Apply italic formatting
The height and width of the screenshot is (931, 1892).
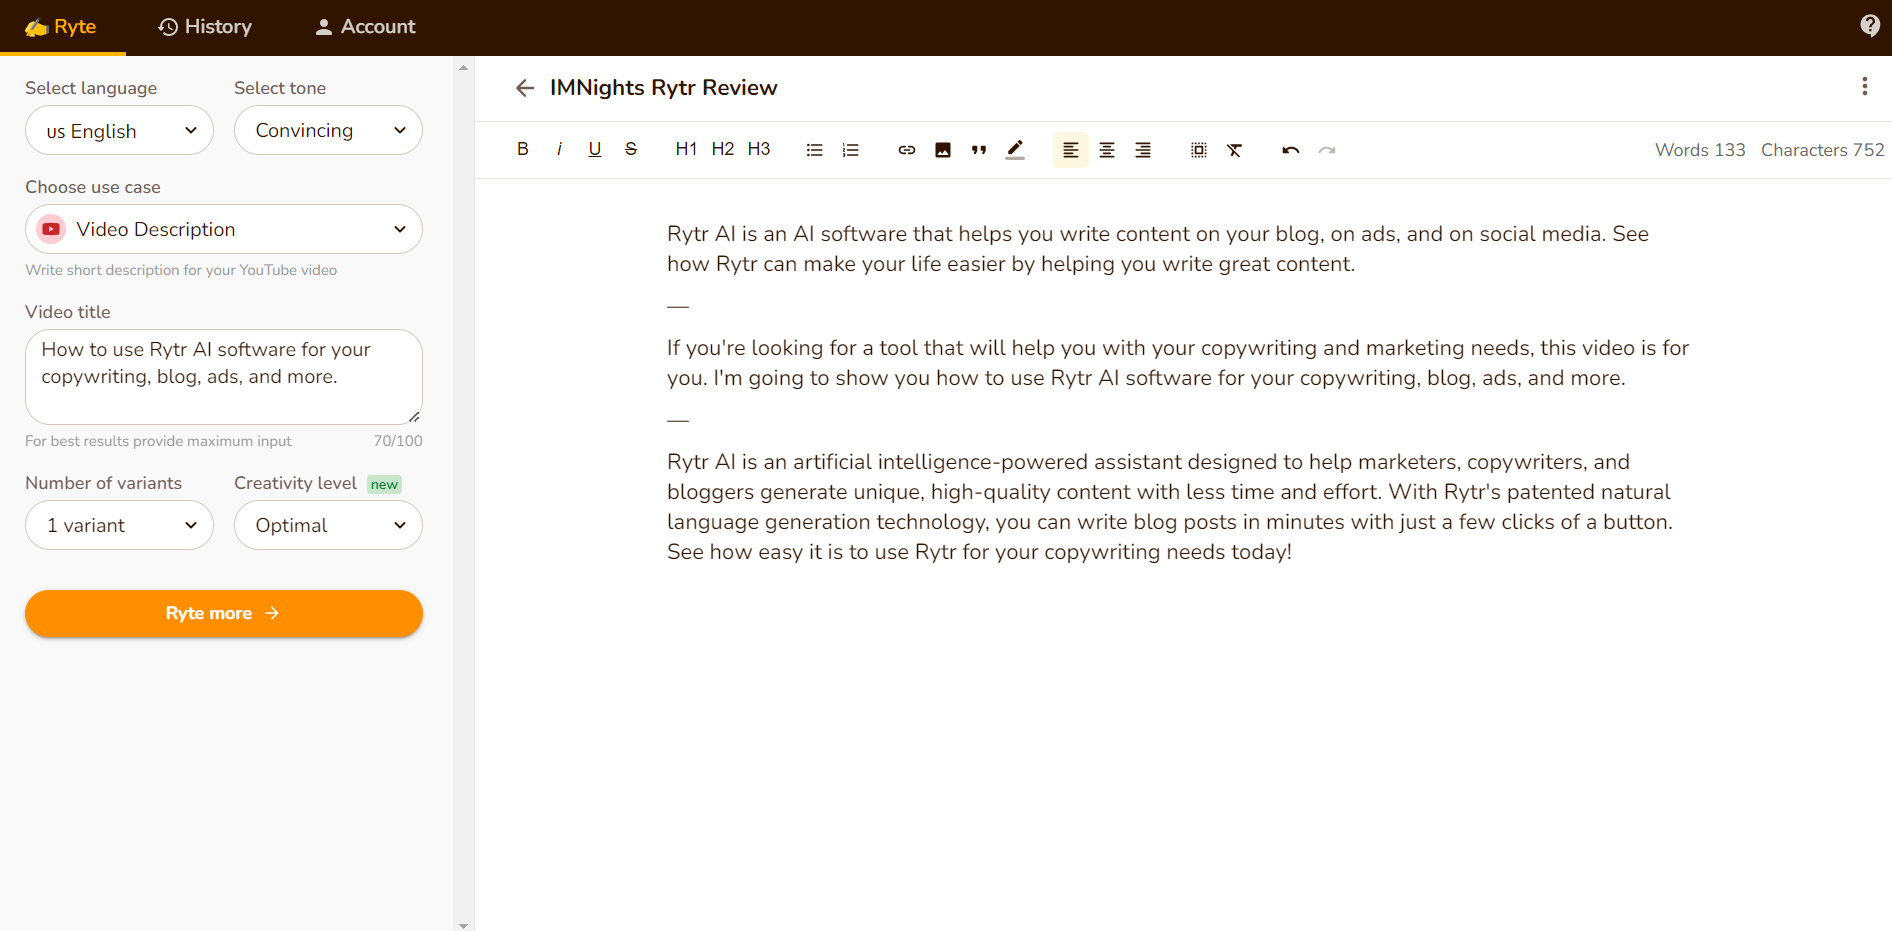559,150
